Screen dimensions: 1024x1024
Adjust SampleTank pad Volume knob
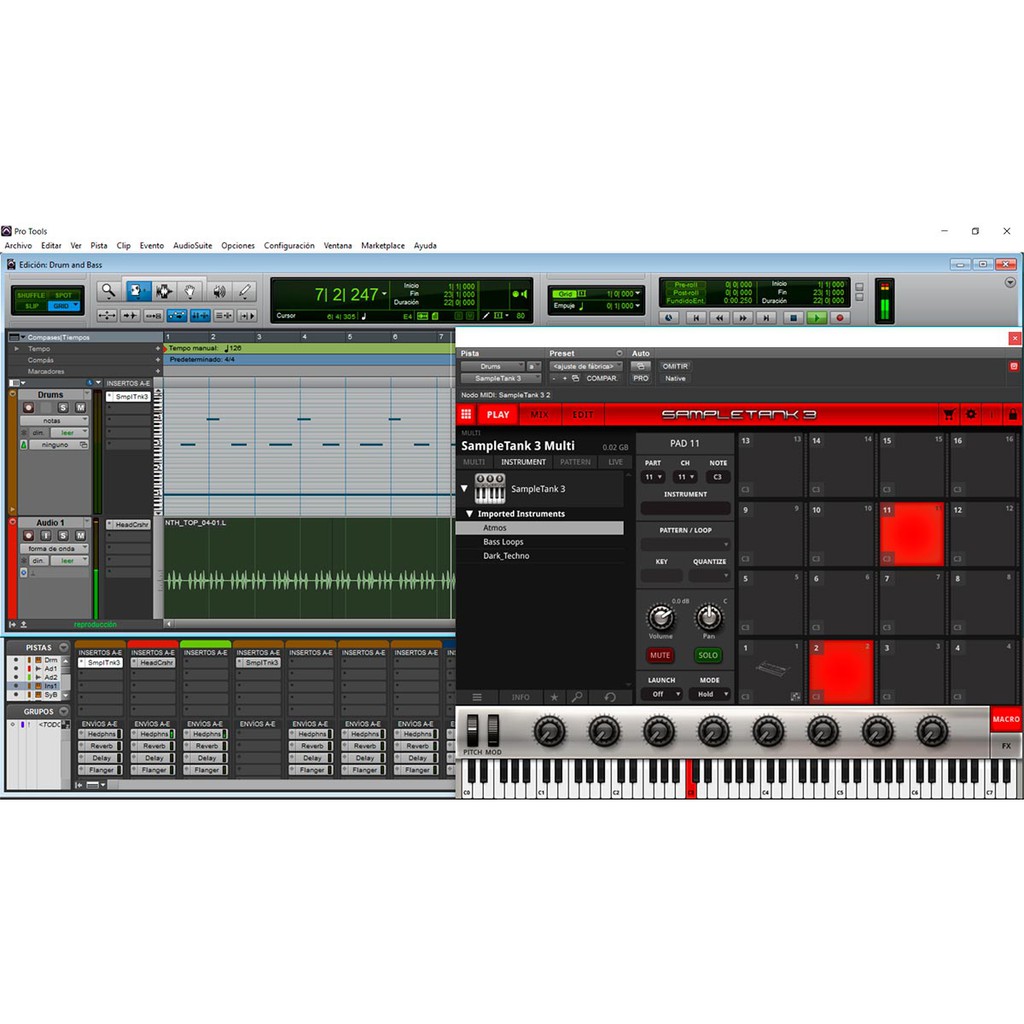660,617
